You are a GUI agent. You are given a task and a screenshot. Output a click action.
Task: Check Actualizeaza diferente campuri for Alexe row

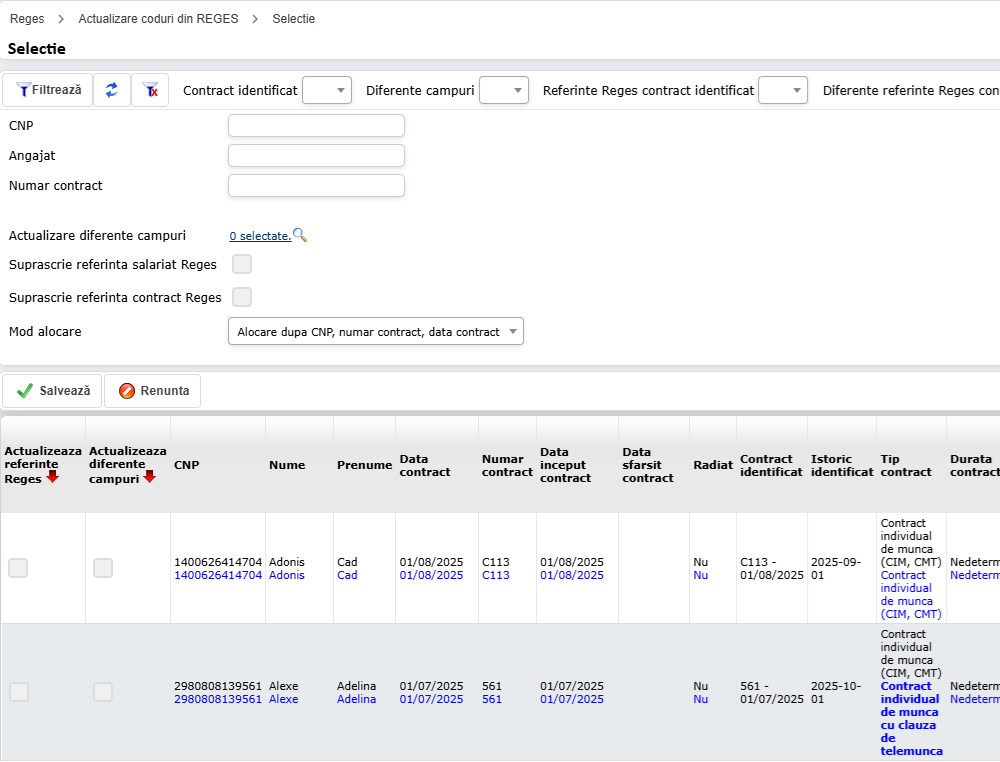[x=103, y=692]
